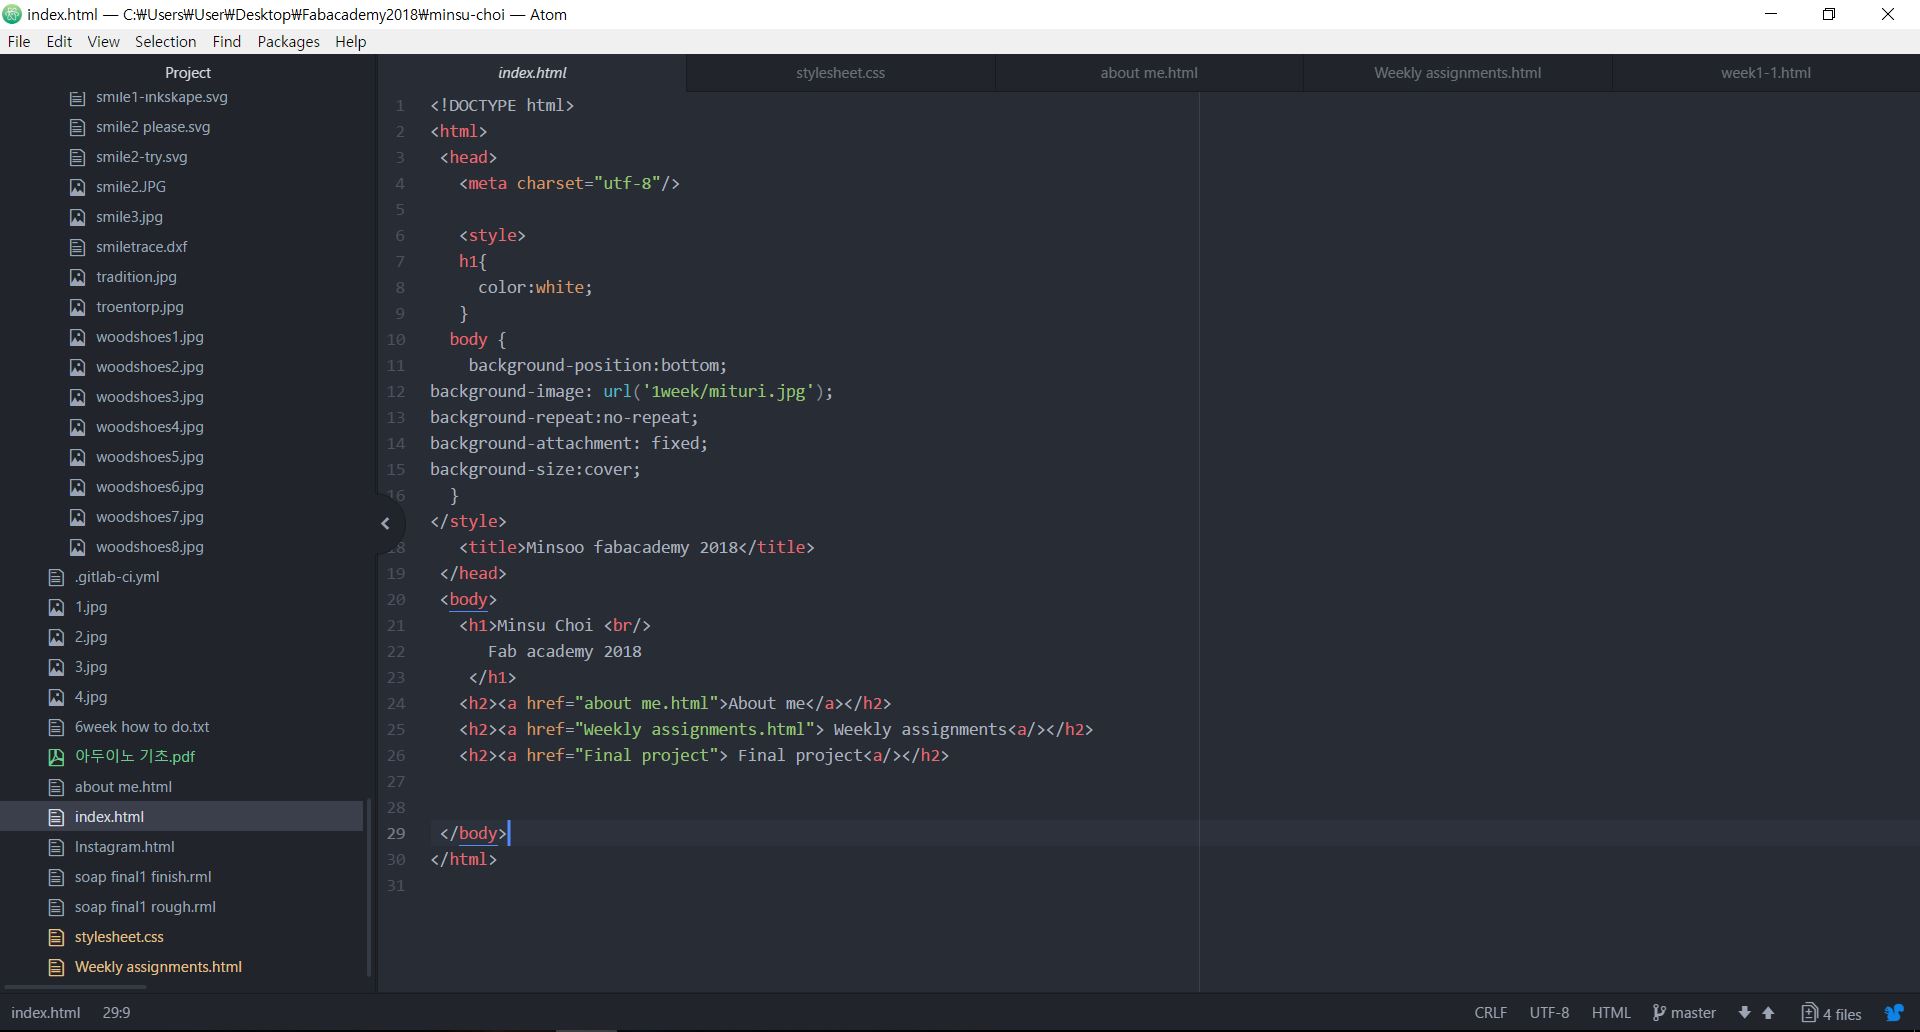This screenshot has height=1032, width=1920.
Task: Click the PDF icon beside 아두이노 기초.pdf
Action: click(x=56, y=757)
